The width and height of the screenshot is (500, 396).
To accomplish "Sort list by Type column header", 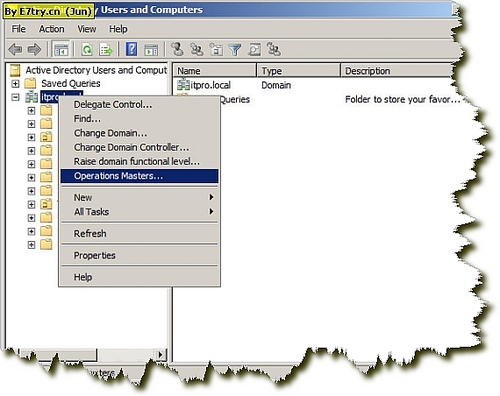I will 299,71.
